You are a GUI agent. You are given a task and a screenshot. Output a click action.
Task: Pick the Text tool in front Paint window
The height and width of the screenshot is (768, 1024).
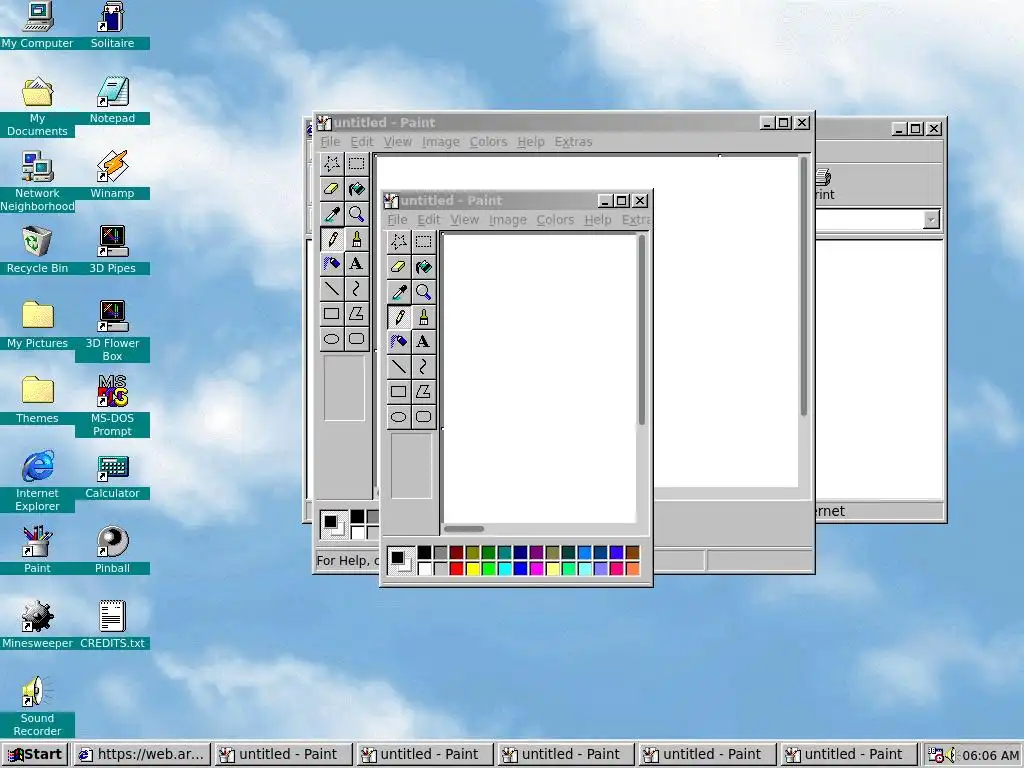[423, 342]
